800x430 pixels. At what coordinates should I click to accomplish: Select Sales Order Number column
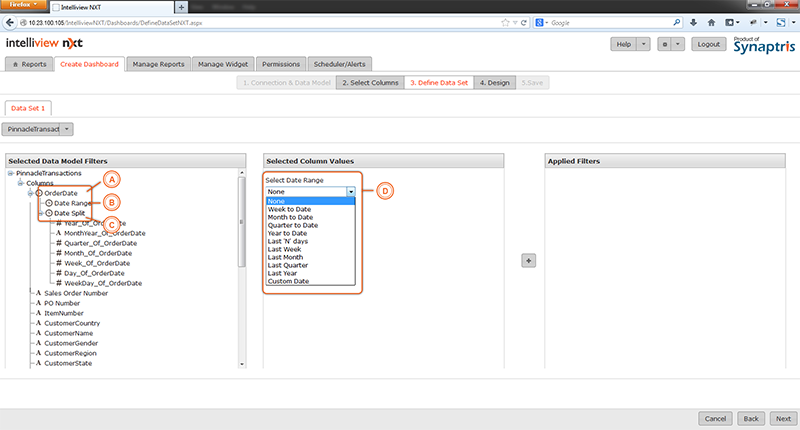[76, 293]
